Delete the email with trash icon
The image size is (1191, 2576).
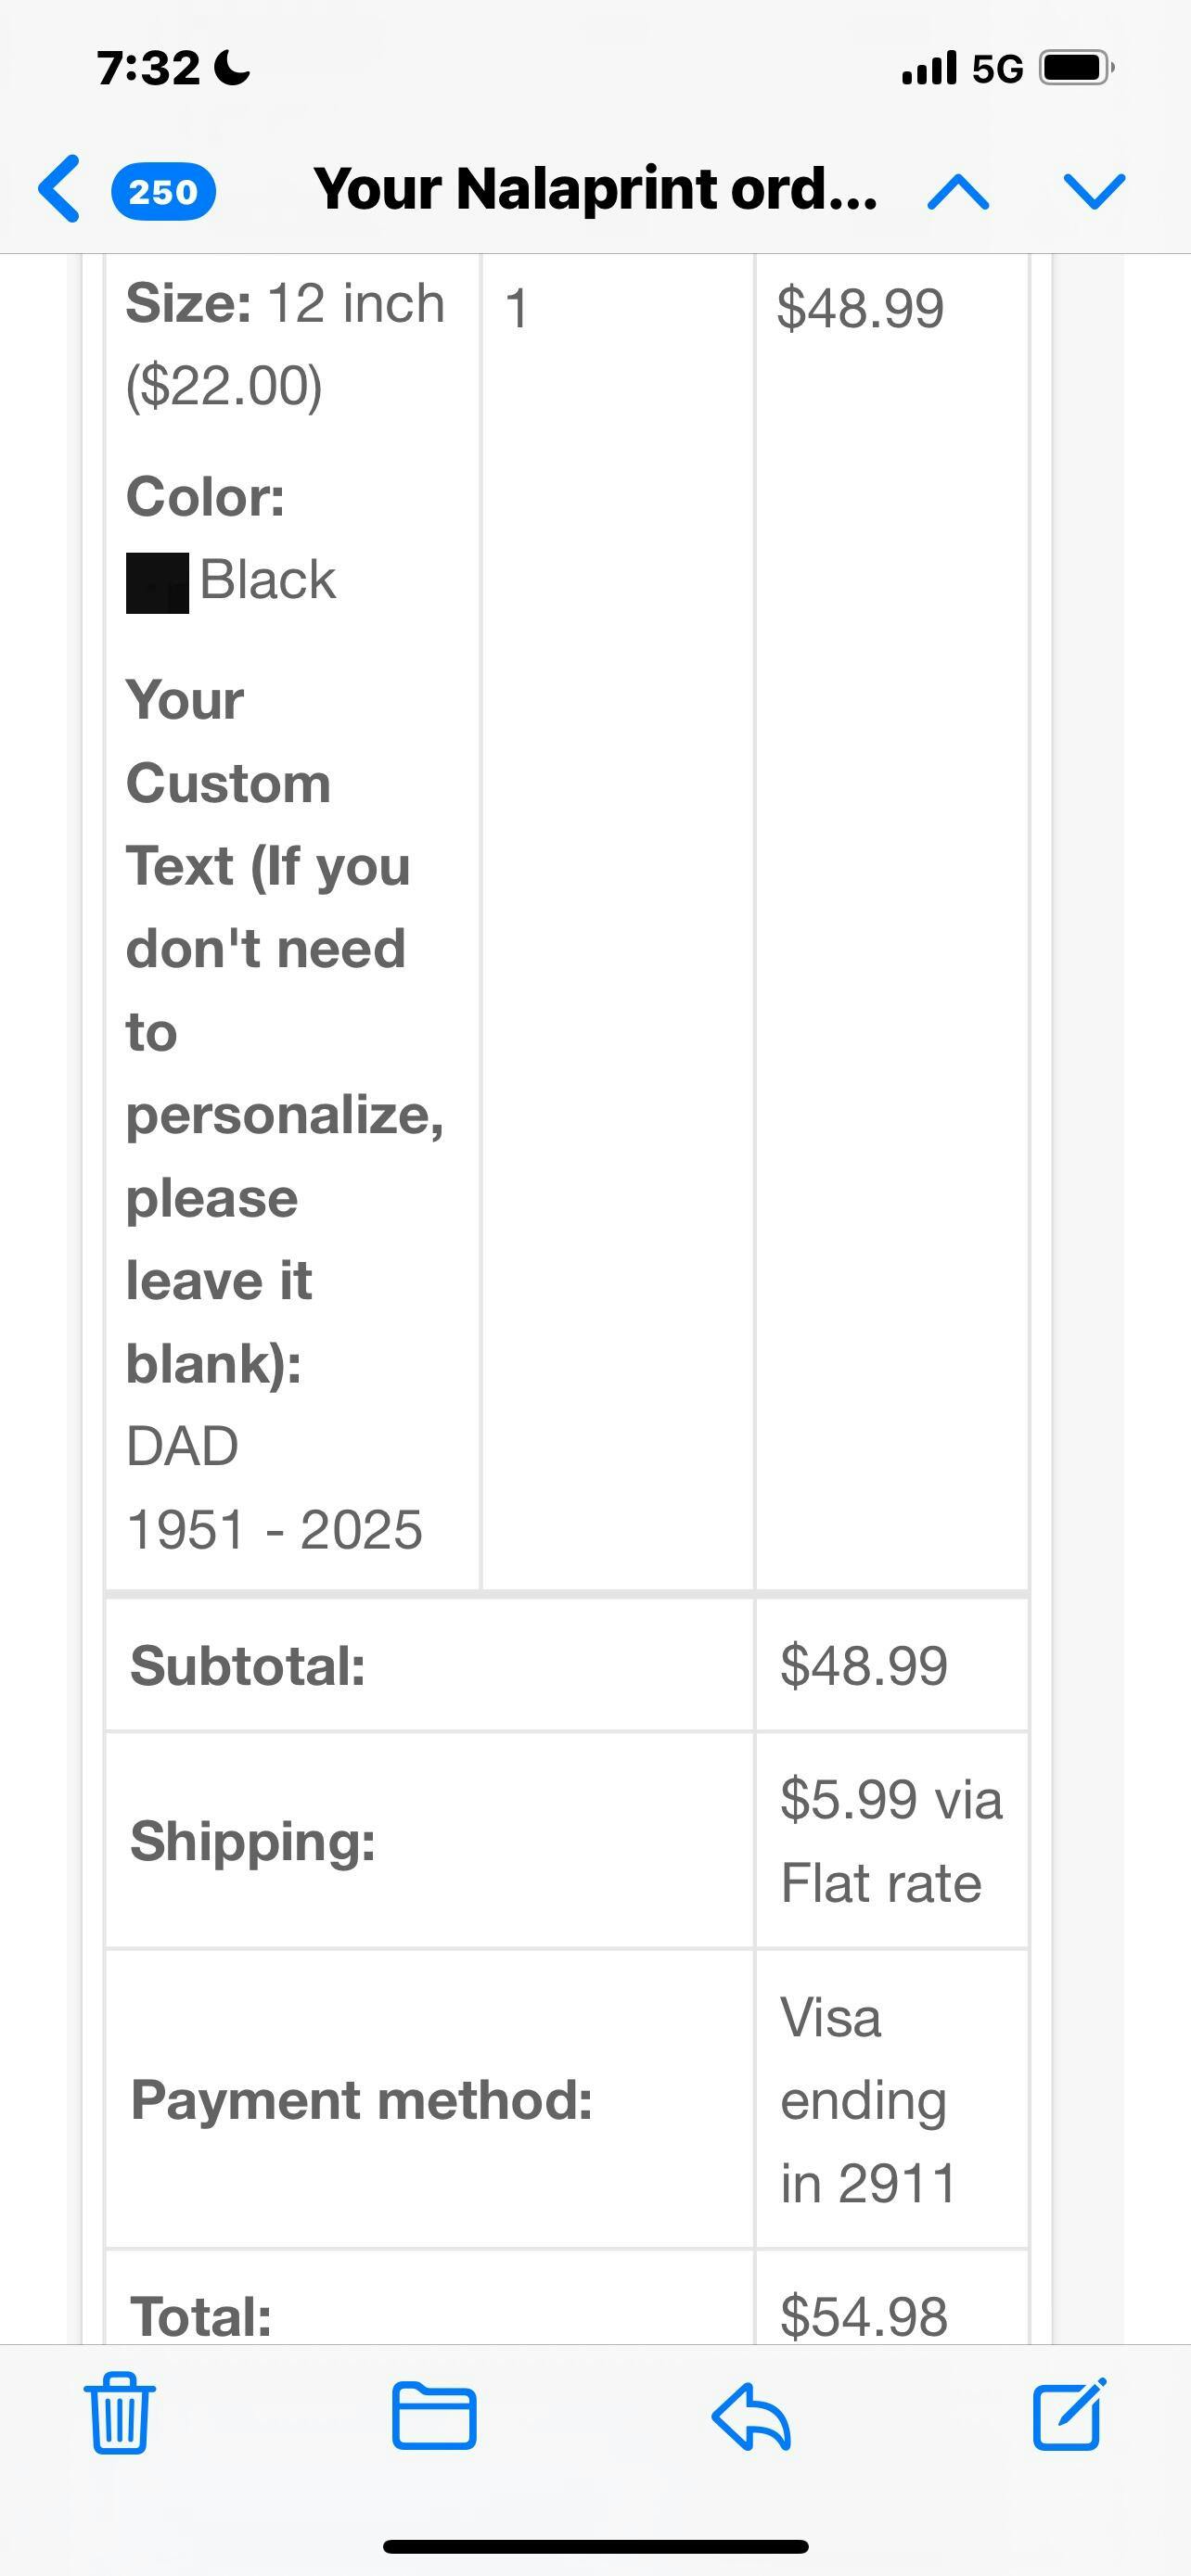pos(120,2413)
